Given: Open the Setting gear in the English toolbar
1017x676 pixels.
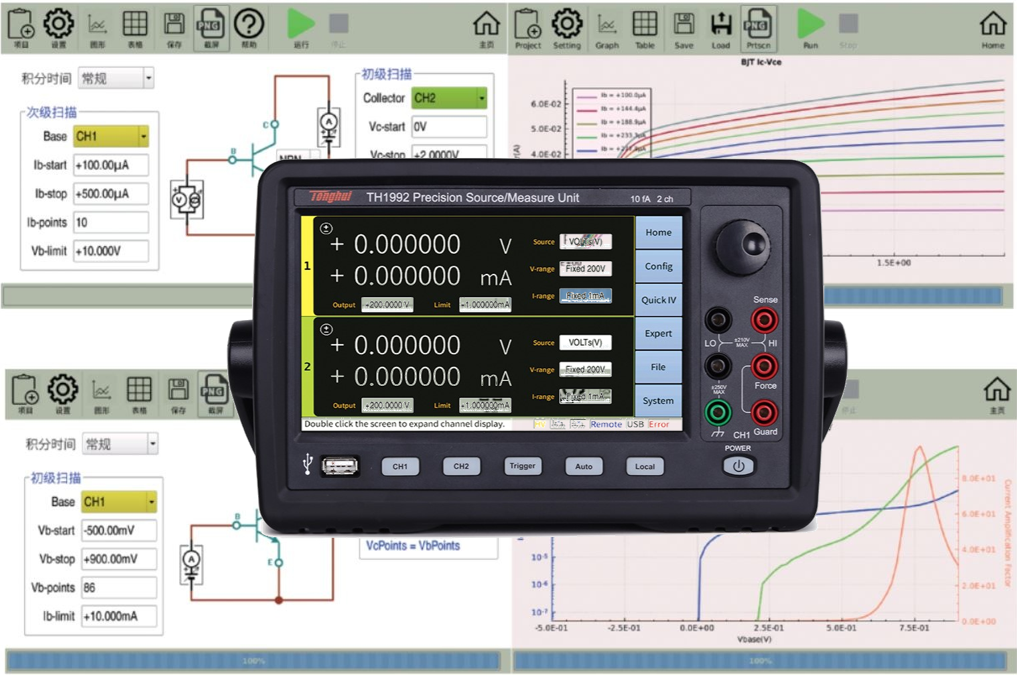Looking at the screenshot, I should [567, 29].
